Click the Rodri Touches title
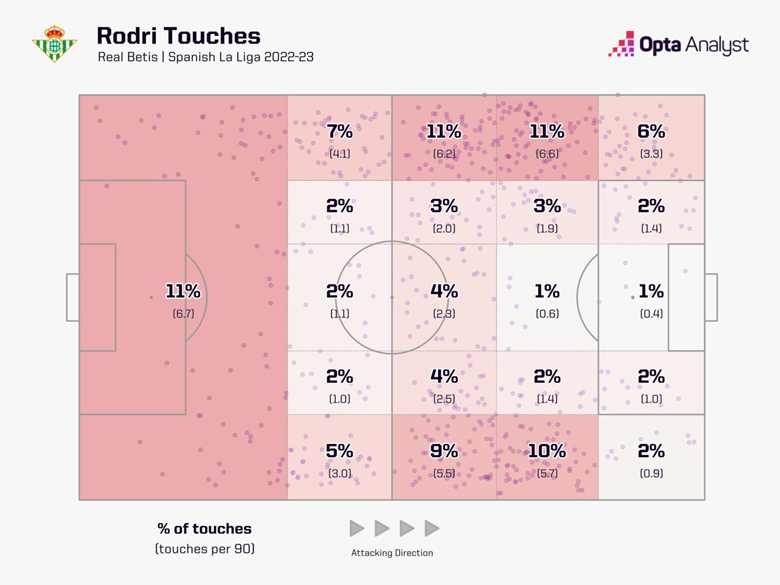 point(178,36)
